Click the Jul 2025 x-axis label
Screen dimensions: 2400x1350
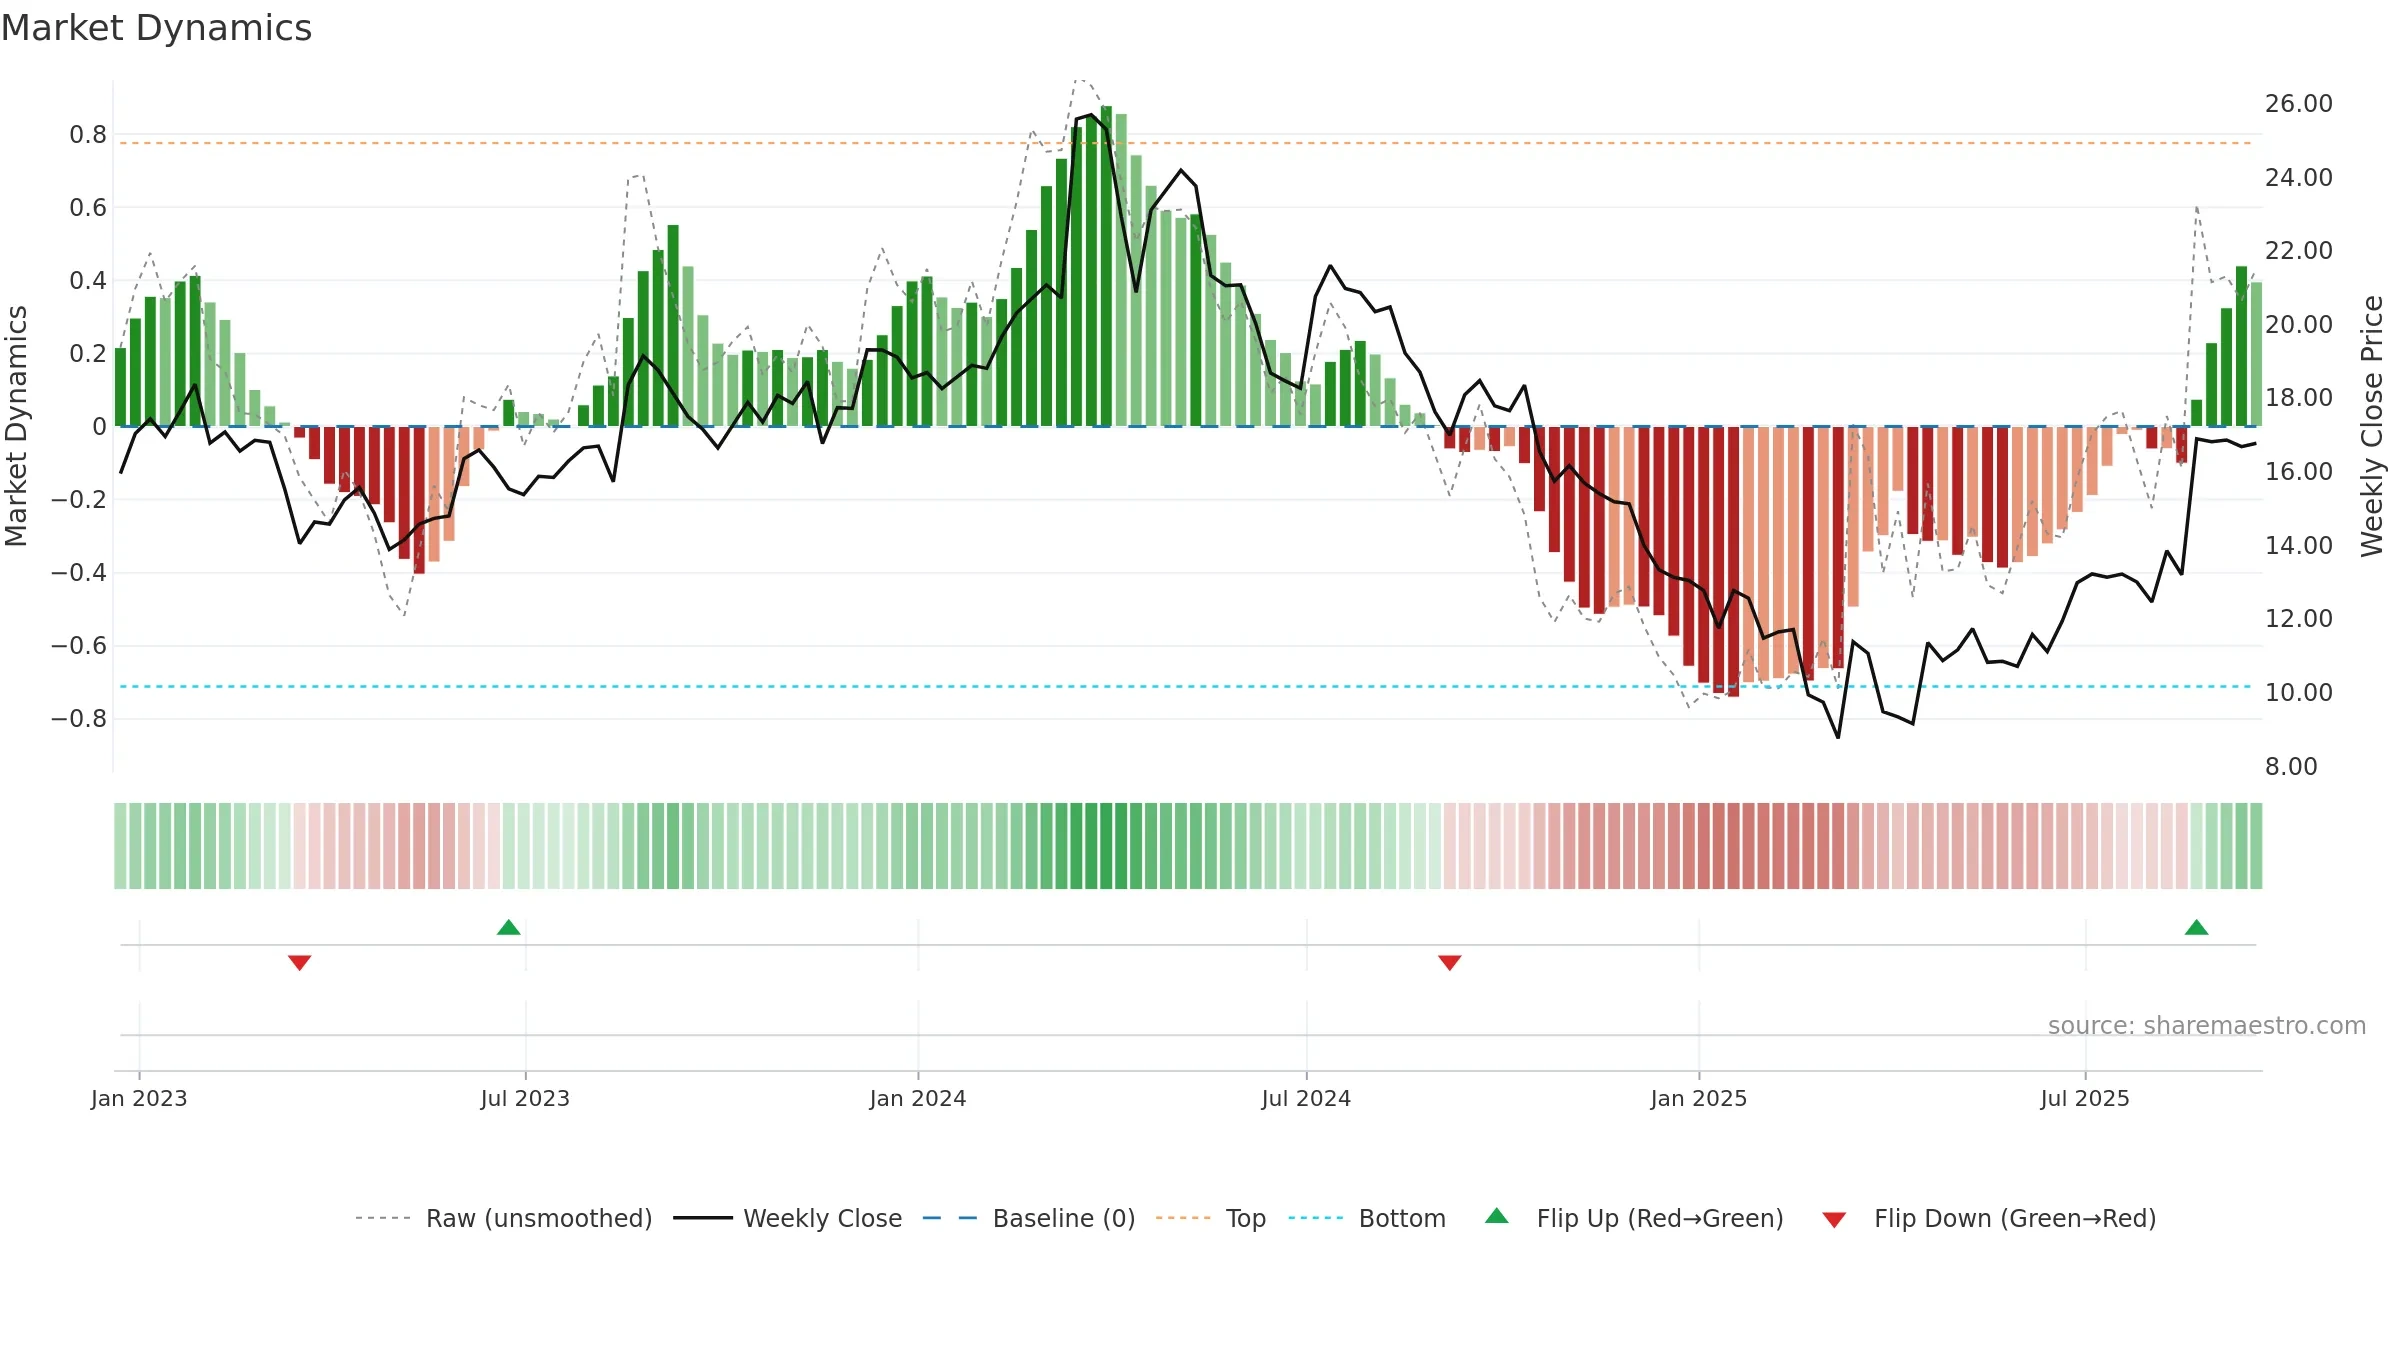pyautogui.click(x=2085, y=1098)
